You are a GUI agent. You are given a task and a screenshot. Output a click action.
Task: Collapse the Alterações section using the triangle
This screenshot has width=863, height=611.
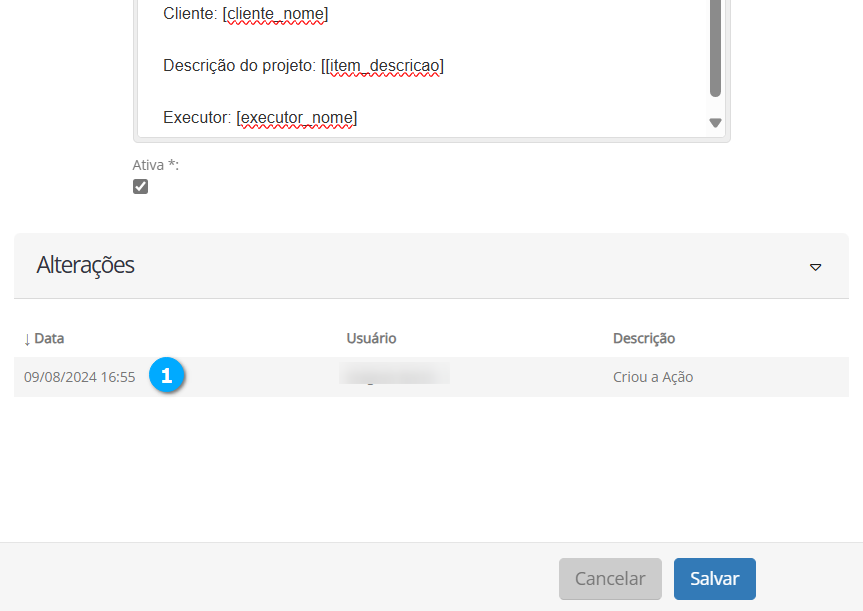[x=815, y=267]
